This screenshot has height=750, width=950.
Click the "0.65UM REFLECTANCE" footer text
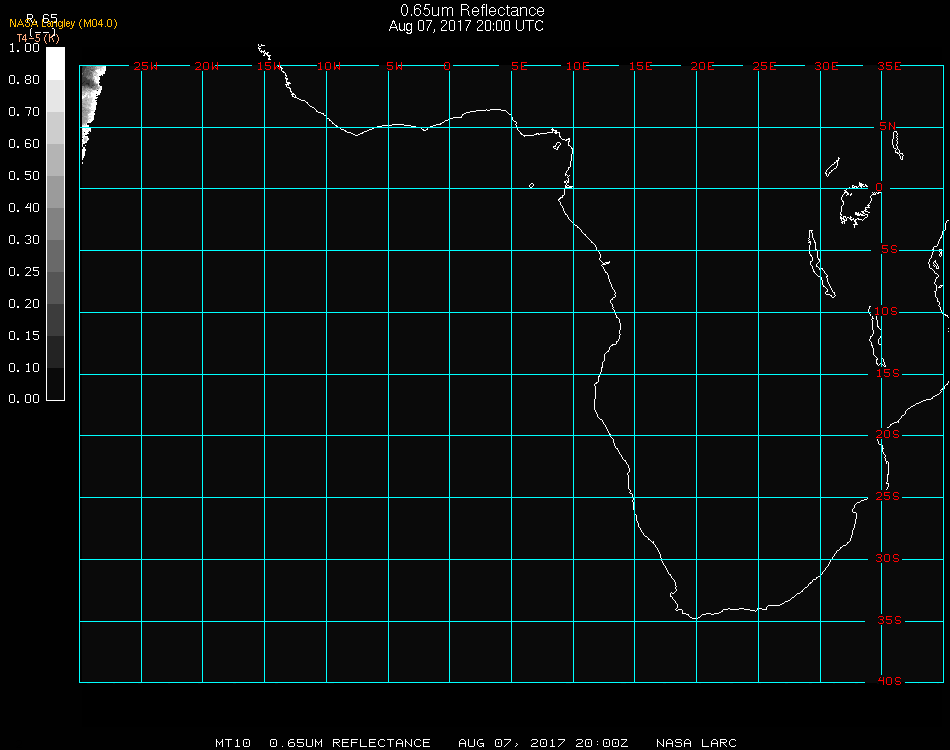point(350,743)
